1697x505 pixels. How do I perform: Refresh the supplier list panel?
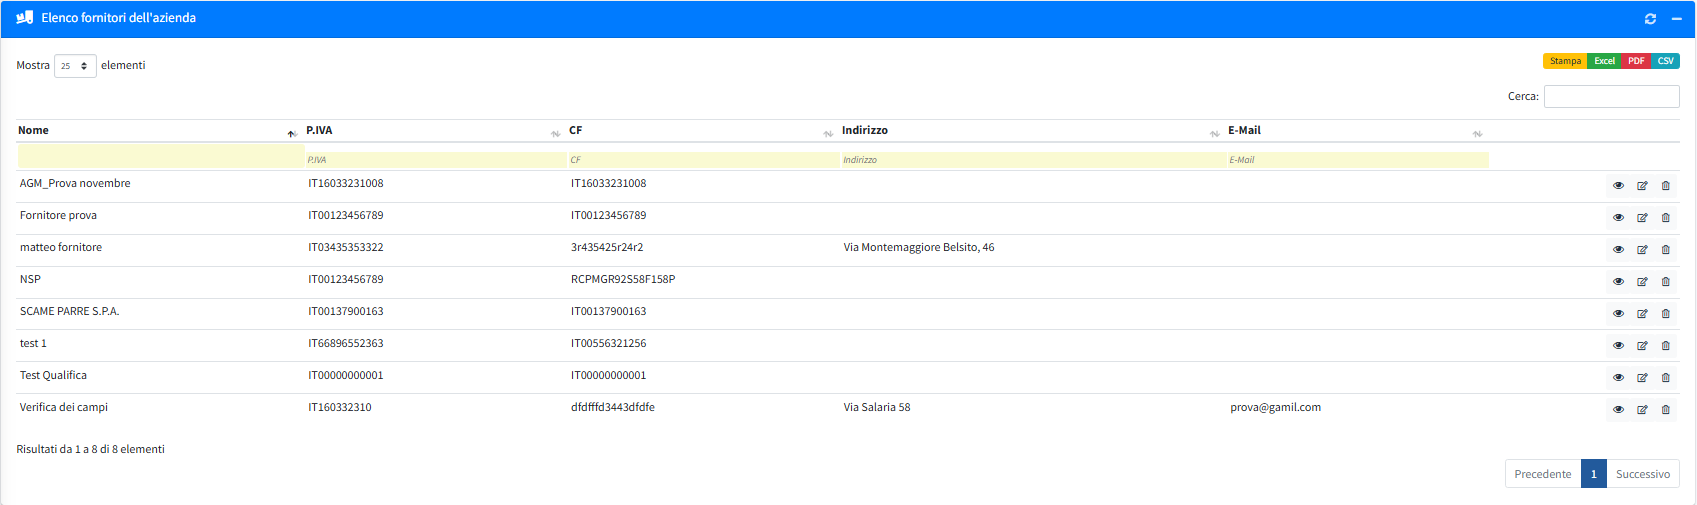1650,19
